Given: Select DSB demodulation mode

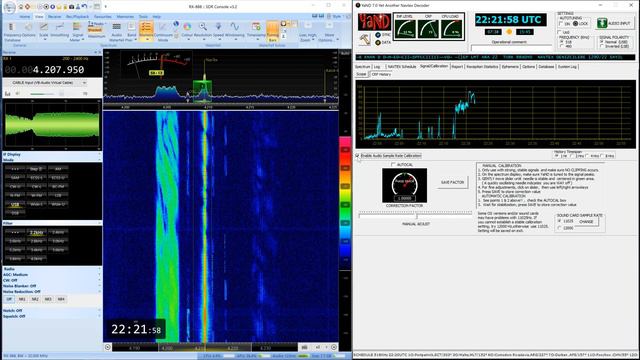Looking at the screenshot, I should (15, 213).
